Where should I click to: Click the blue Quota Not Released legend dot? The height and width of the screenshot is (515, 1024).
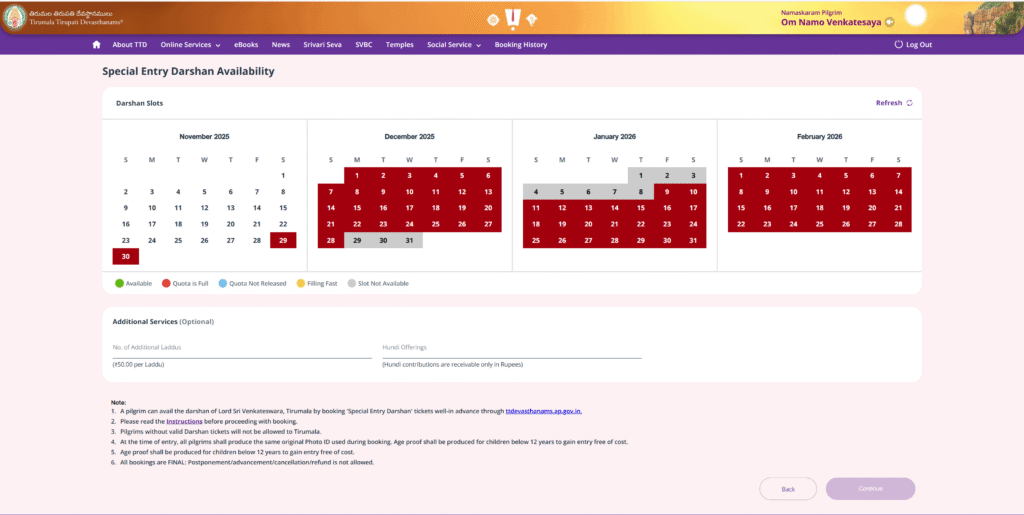(223, 283)
